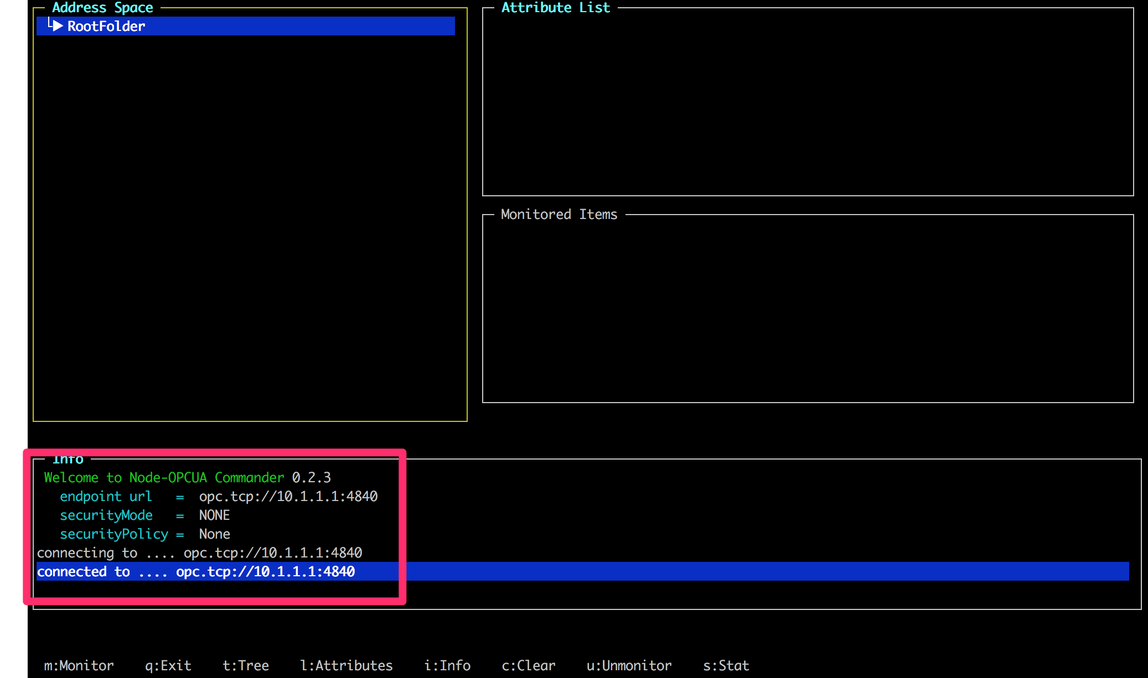Show statistics via s:Stat
The width and height of the screenshot is (1148, 678).
726,665
